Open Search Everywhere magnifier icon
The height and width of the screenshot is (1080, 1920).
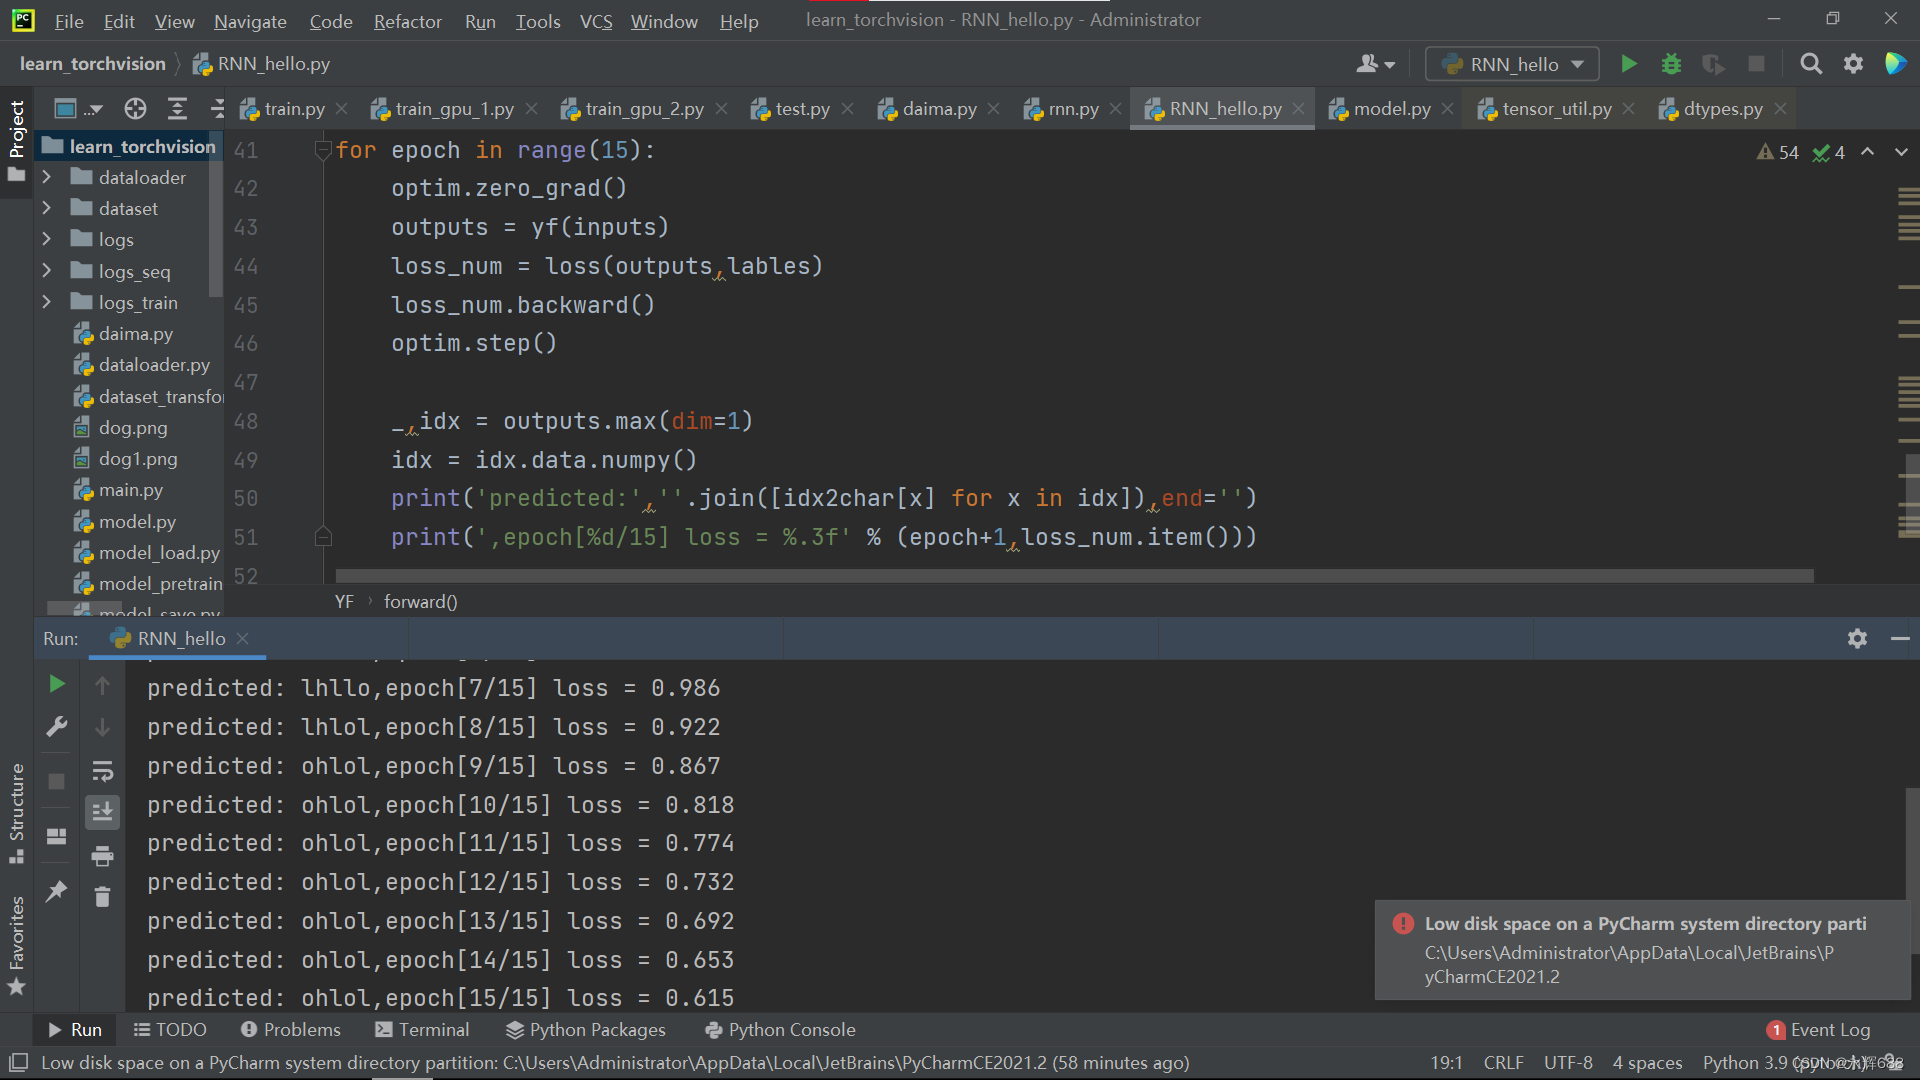tap(1810, 64)
